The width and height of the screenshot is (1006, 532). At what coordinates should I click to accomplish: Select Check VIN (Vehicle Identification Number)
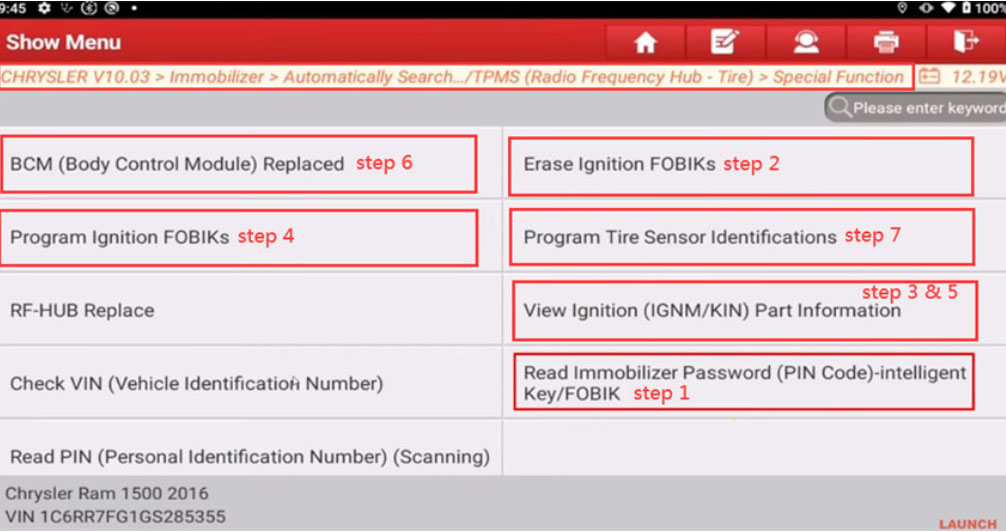[251, 383]
